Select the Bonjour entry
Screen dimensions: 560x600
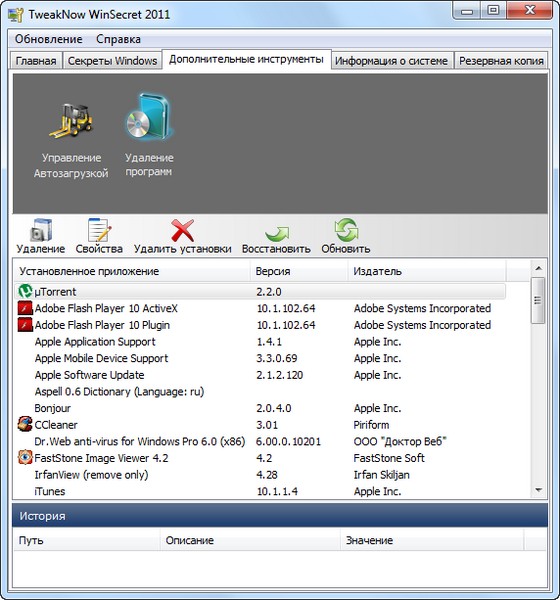260,408
